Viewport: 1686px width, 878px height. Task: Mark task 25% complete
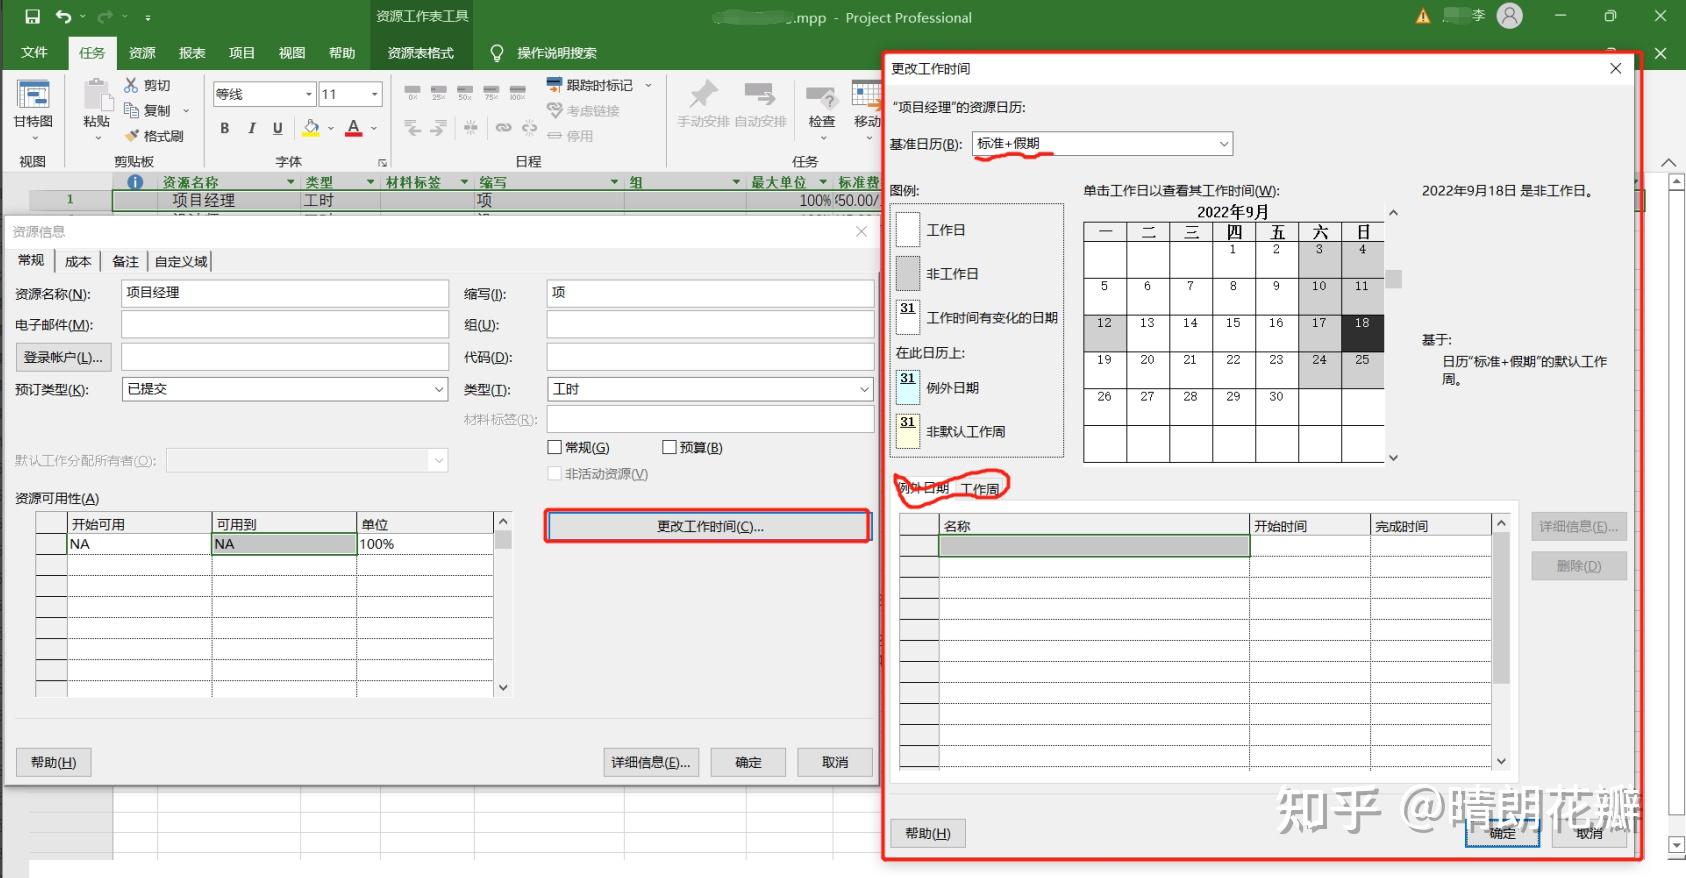439,93
